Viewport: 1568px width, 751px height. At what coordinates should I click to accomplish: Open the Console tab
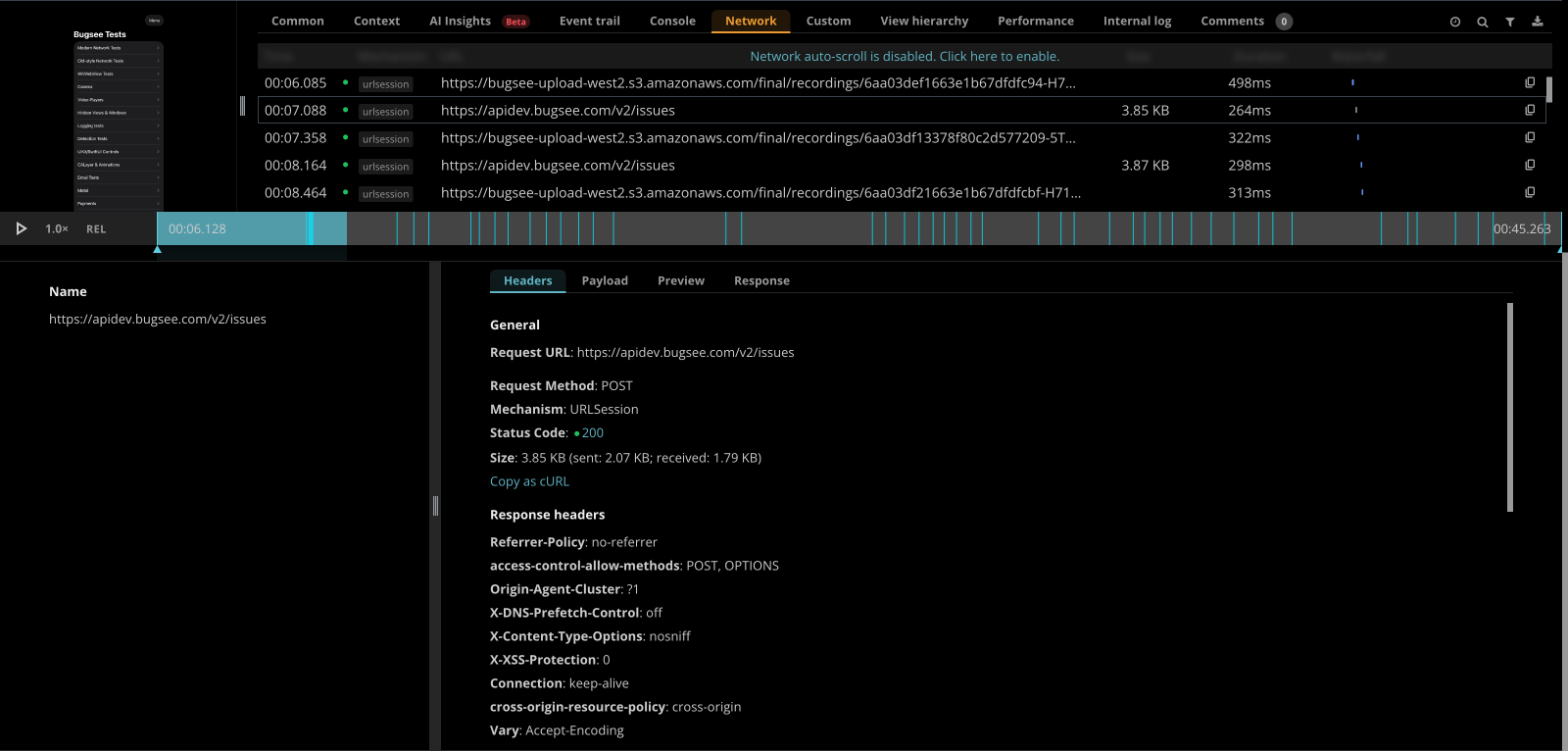coord(673,21)
